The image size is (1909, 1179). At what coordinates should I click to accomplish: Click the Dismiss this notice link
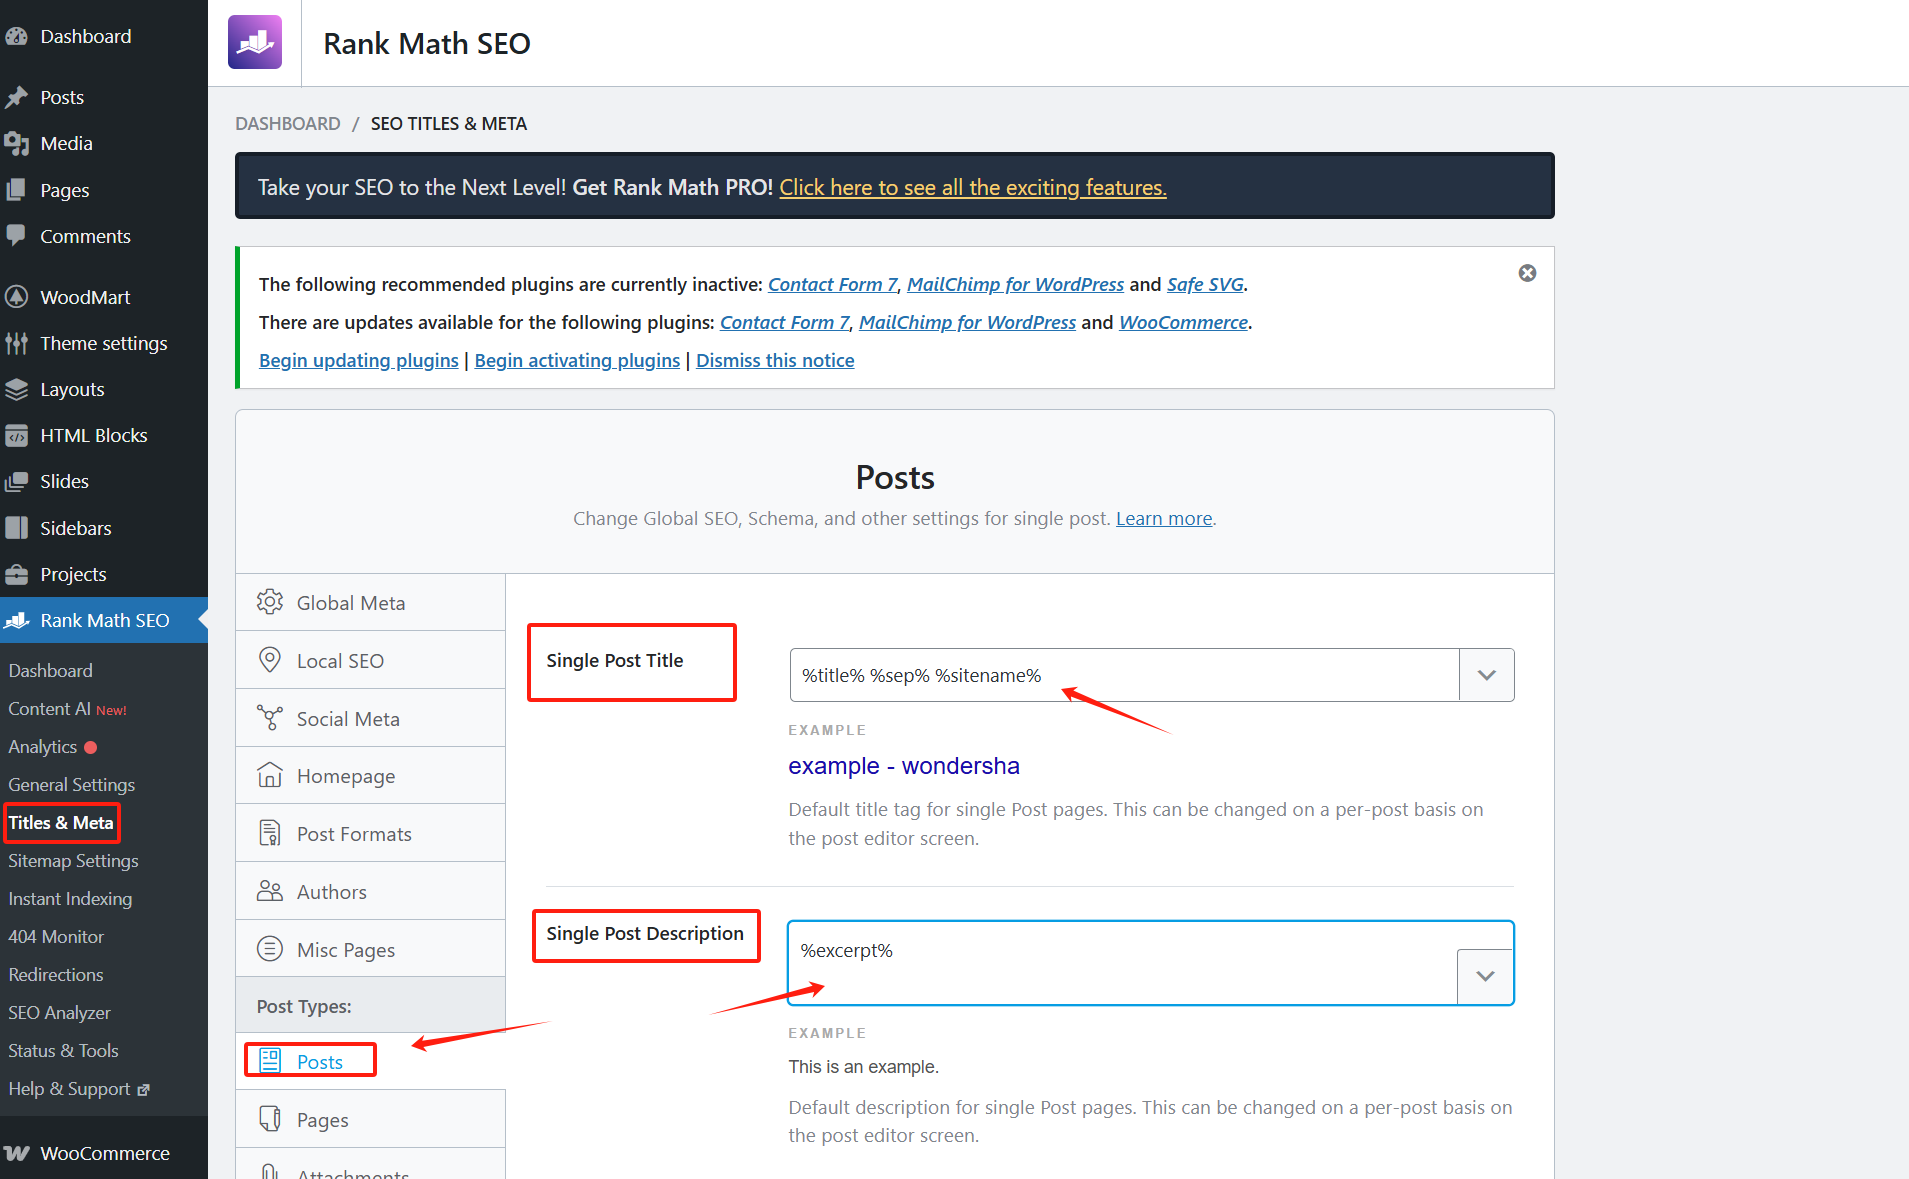tap(775, 360)
